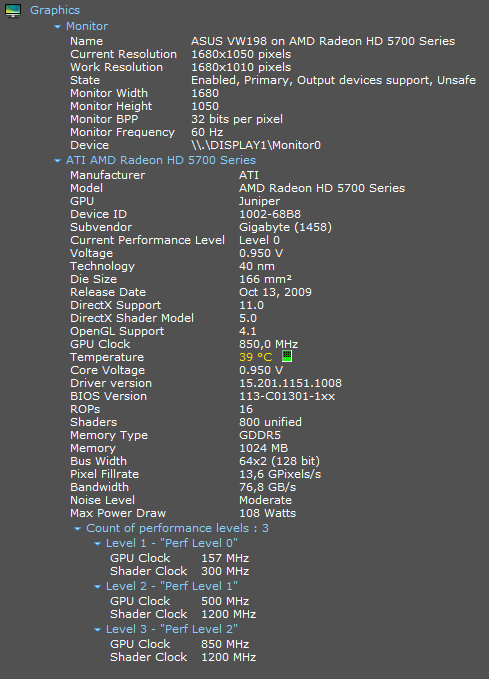489x679 pixels.
Task: Collapse Level 2 "Perf Level 1" arrow
Action: click(x=97, y=587)
